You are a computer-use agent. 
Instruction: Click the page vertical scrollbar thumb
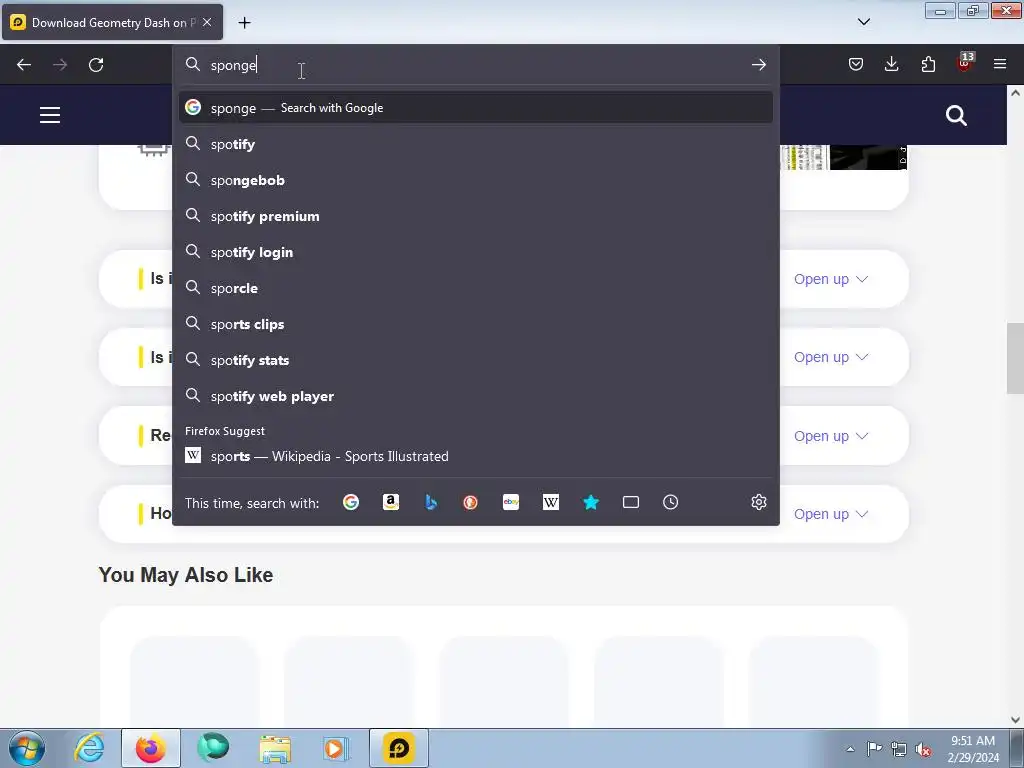pos(1015,358)
